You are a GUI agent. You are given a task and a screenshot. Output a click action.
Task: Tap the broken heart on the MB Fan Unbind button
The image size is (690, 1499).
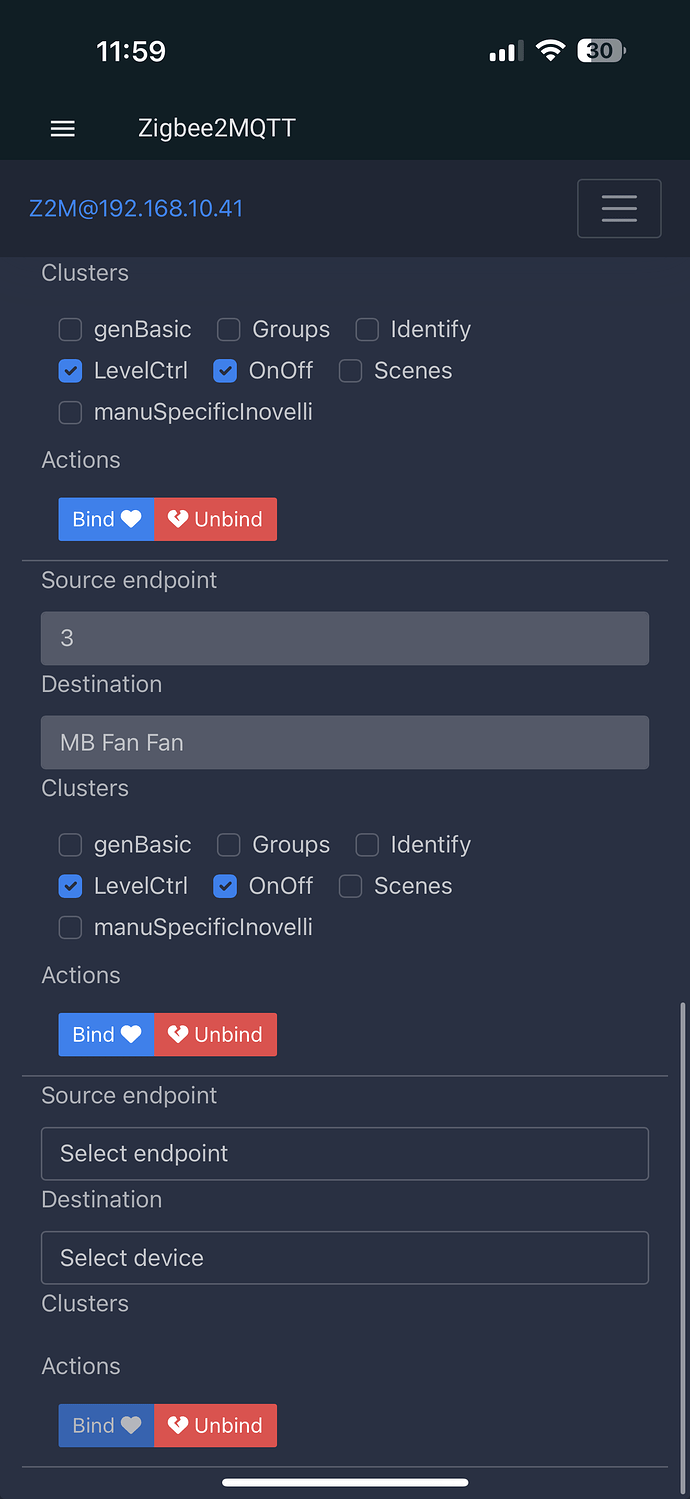click(178, 1034)
